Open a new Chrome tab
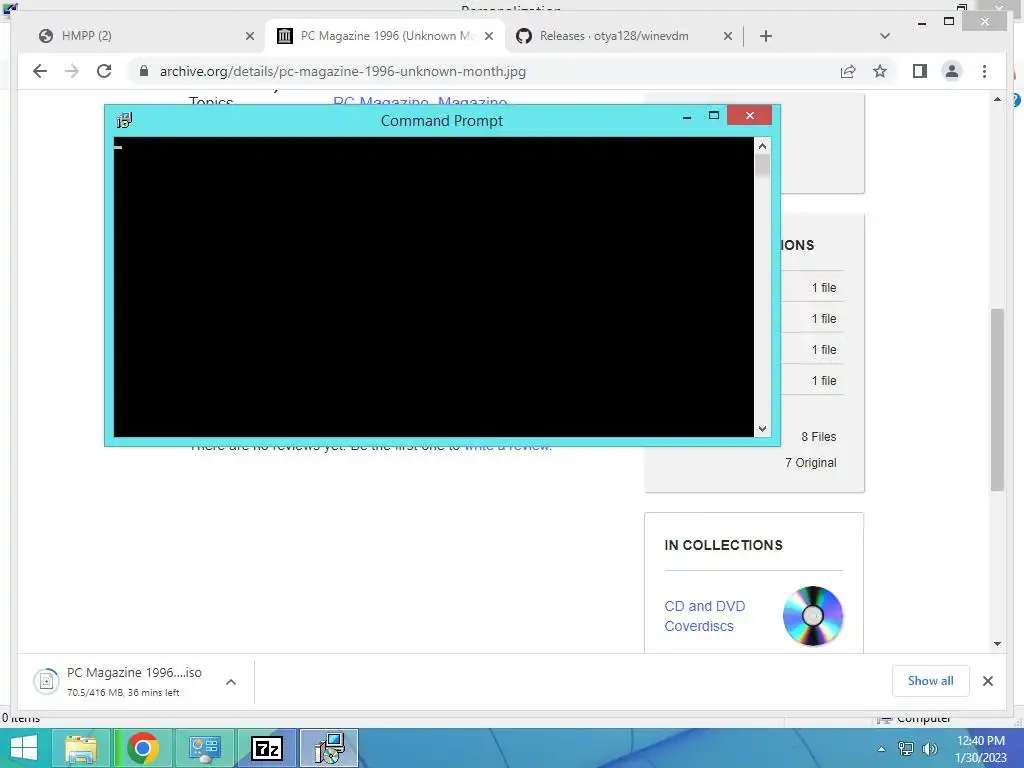The width and height of the screenshot is (1024, 768). tap(766, 36)
